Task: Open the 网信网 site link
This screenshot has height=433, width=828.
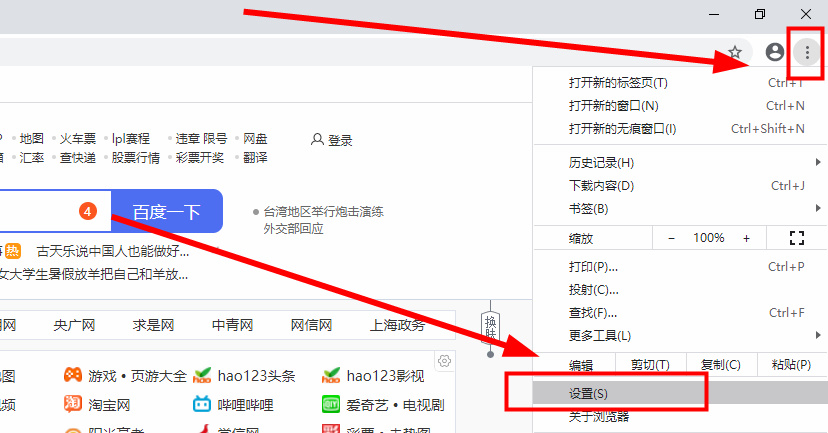Action: tap(312, 325)
